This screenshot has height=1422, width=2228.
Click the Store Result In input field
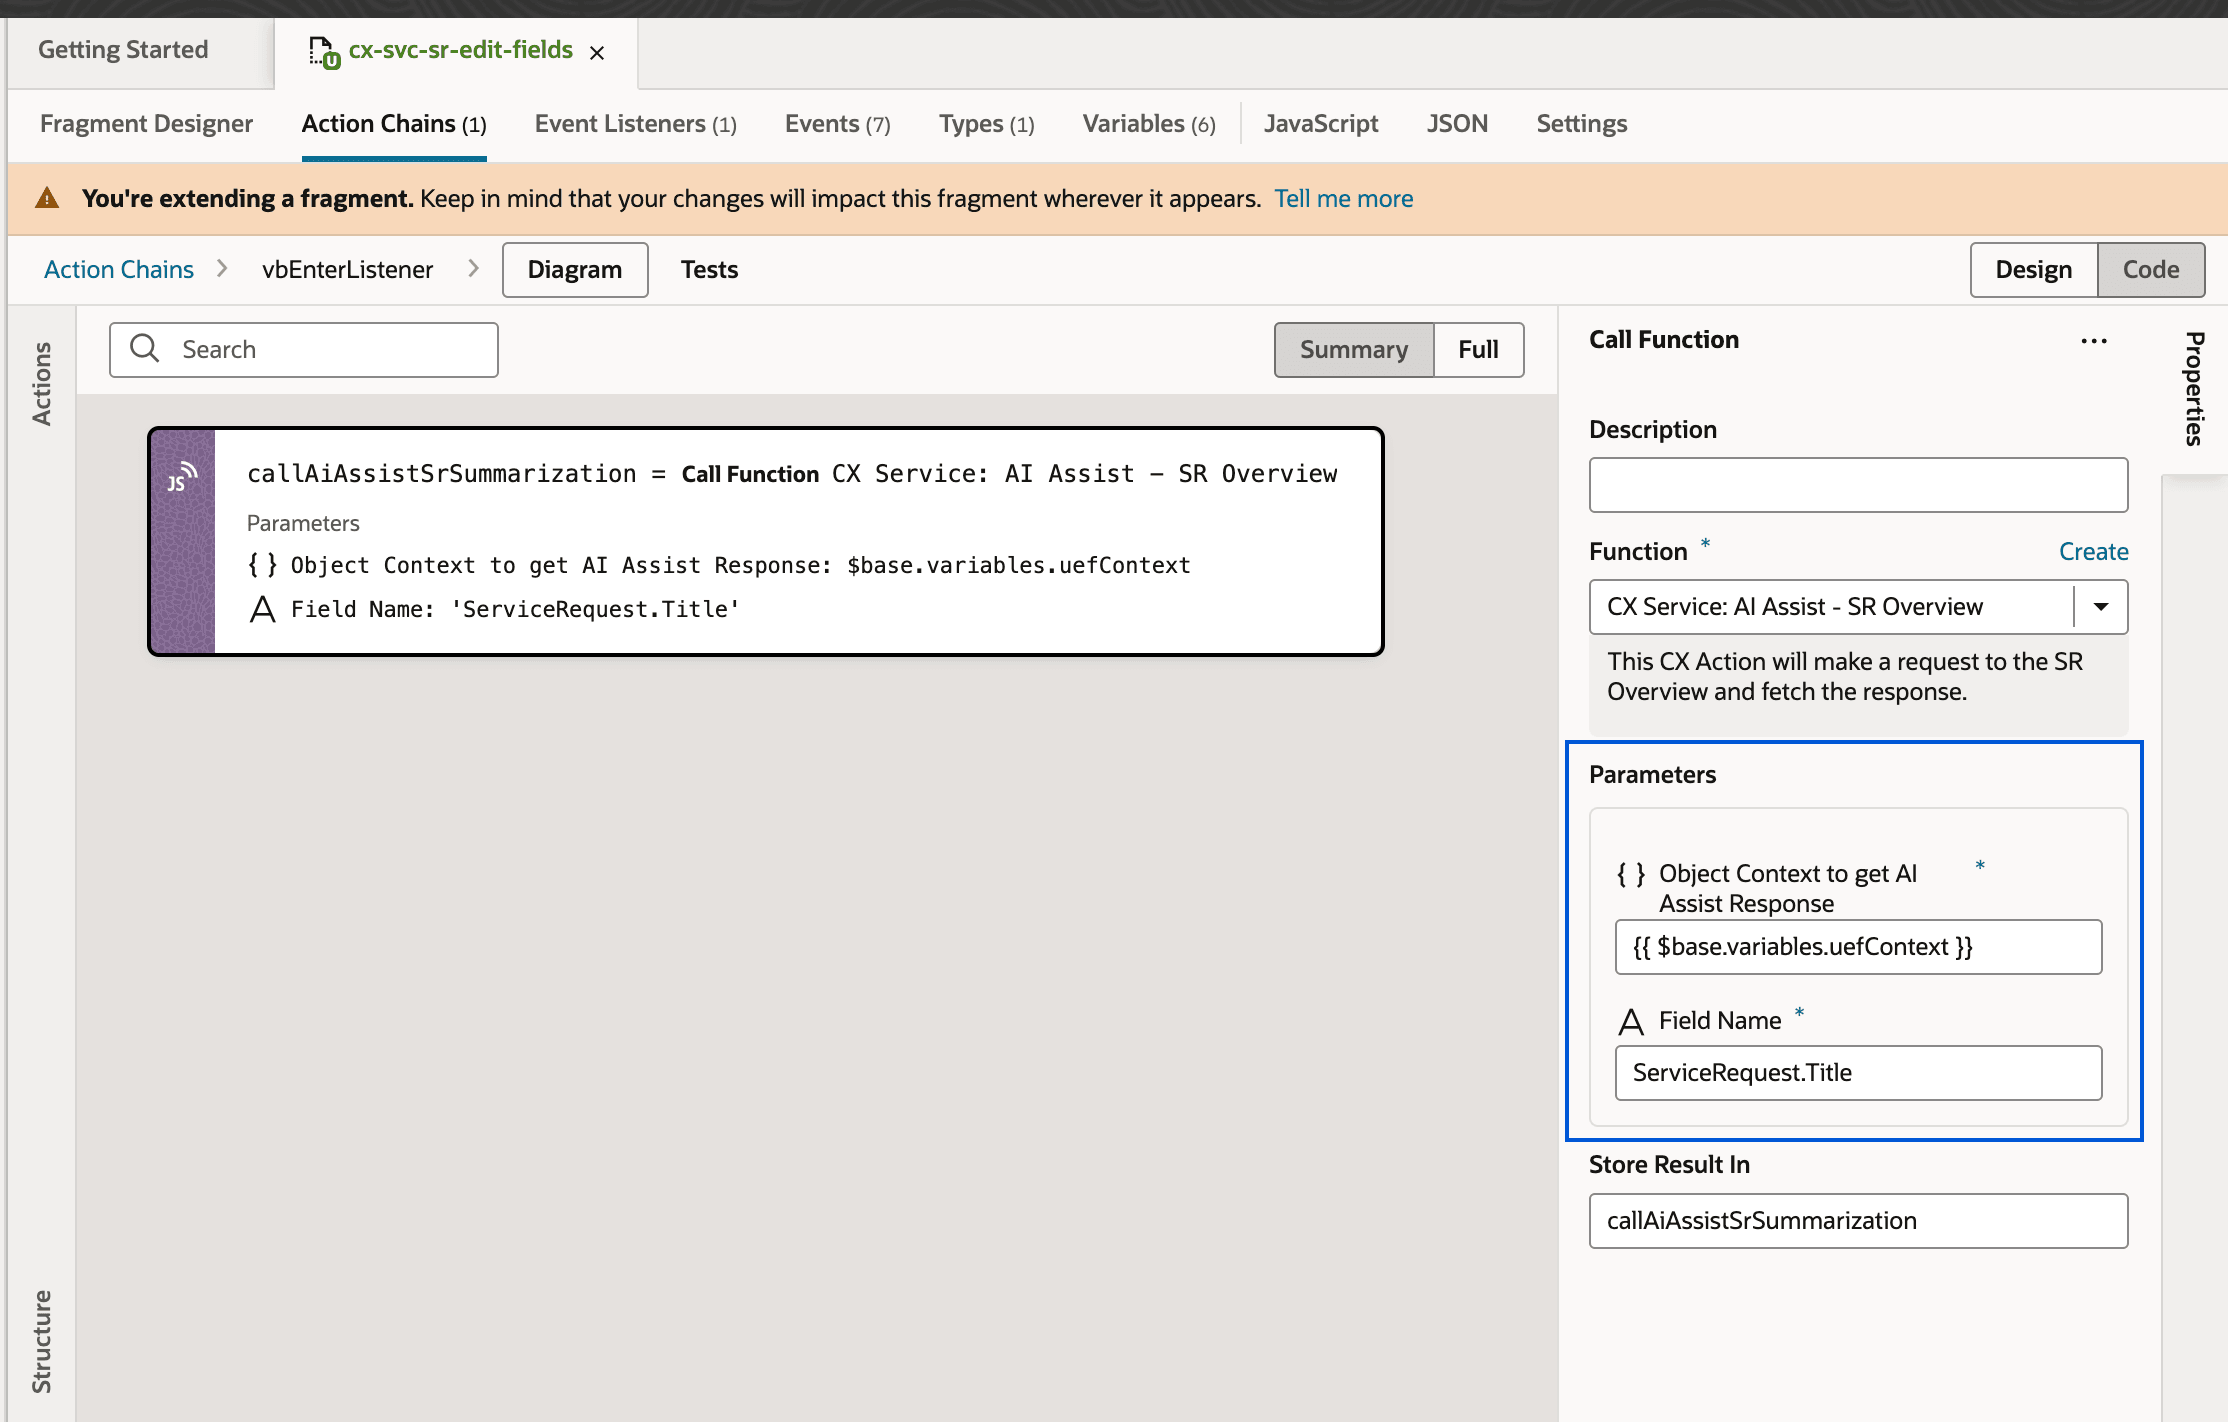(1858, 1221)
